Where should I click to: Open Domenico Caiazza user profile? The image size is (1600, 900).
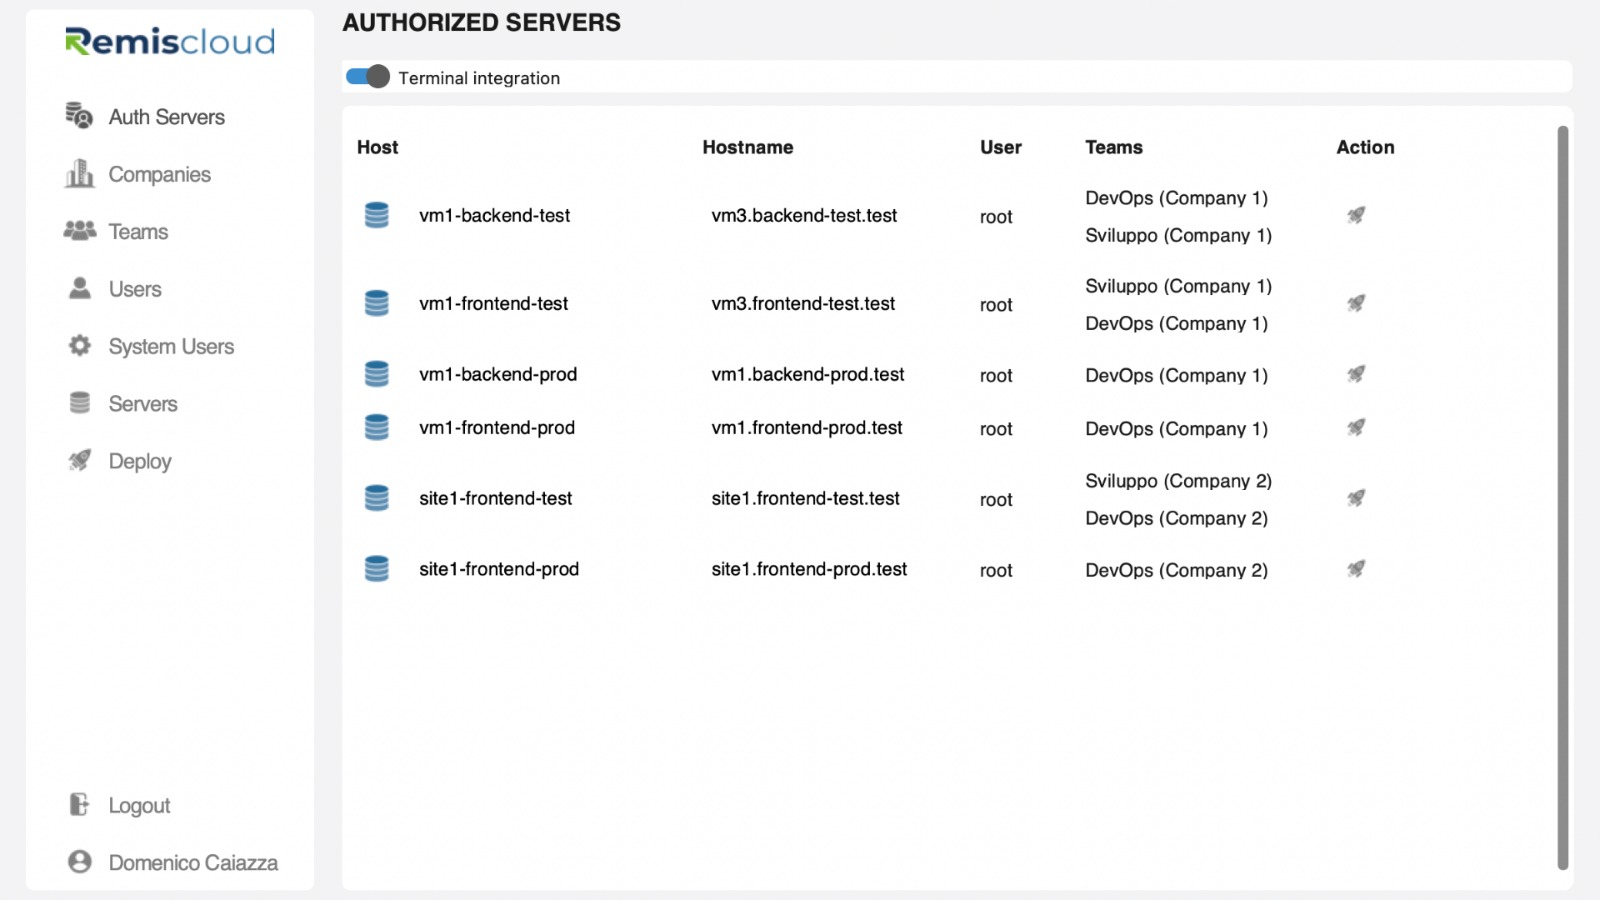(193, 863)
